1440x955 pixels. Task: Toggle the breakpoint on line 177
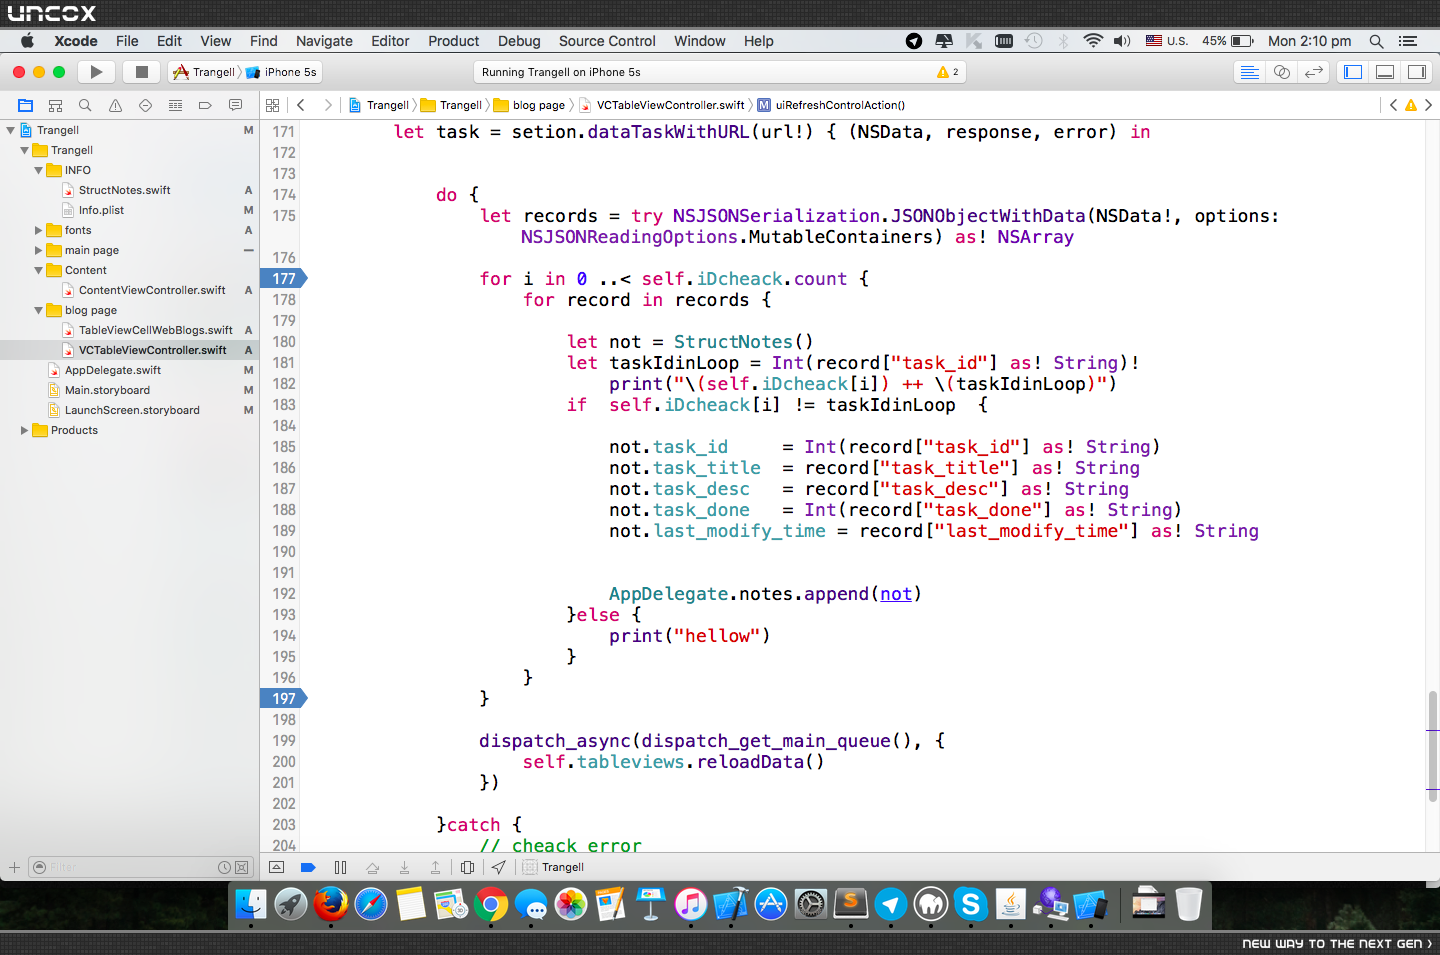[284, 279]
